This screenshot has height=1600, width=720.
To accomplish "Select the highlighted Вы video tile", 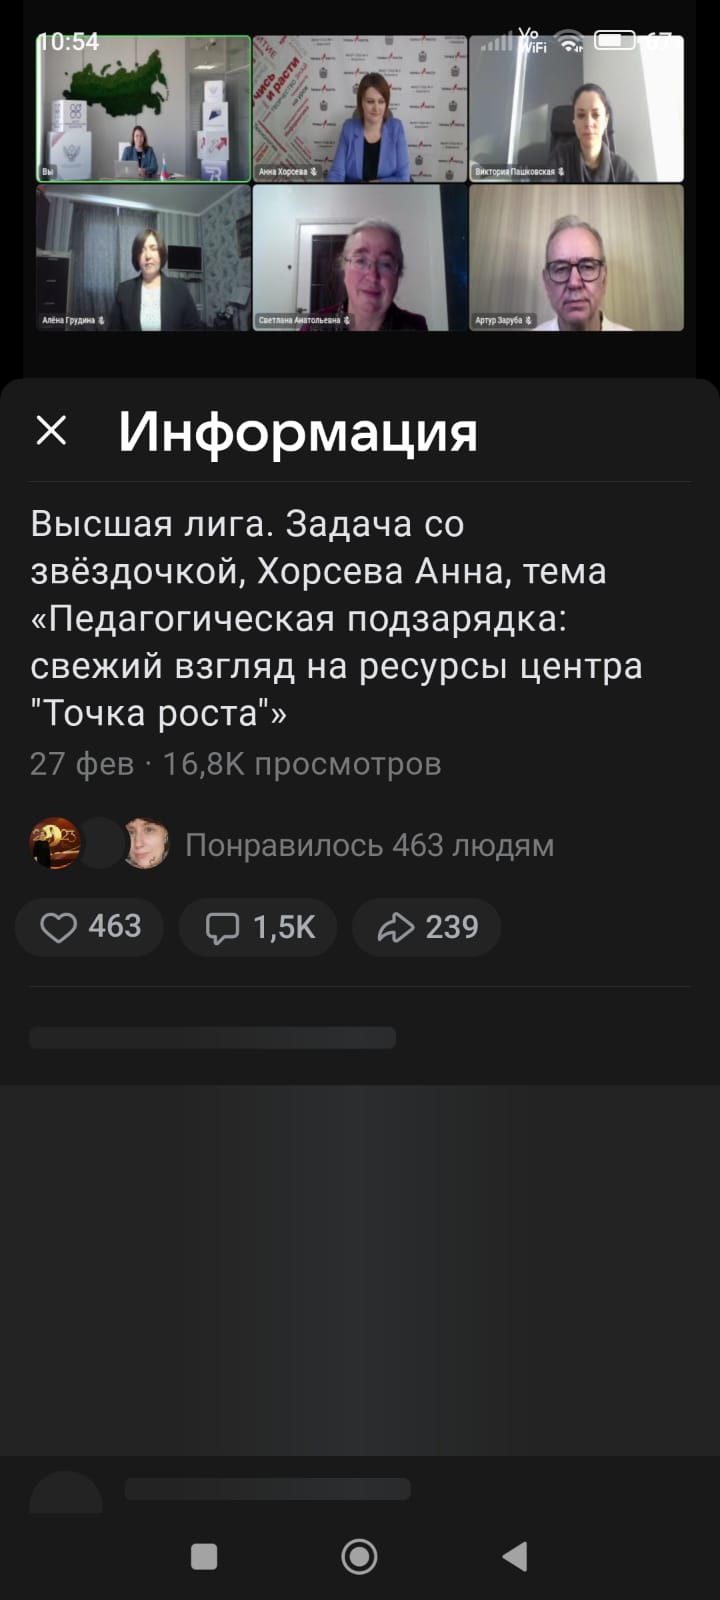I will [x=143, y=109].
